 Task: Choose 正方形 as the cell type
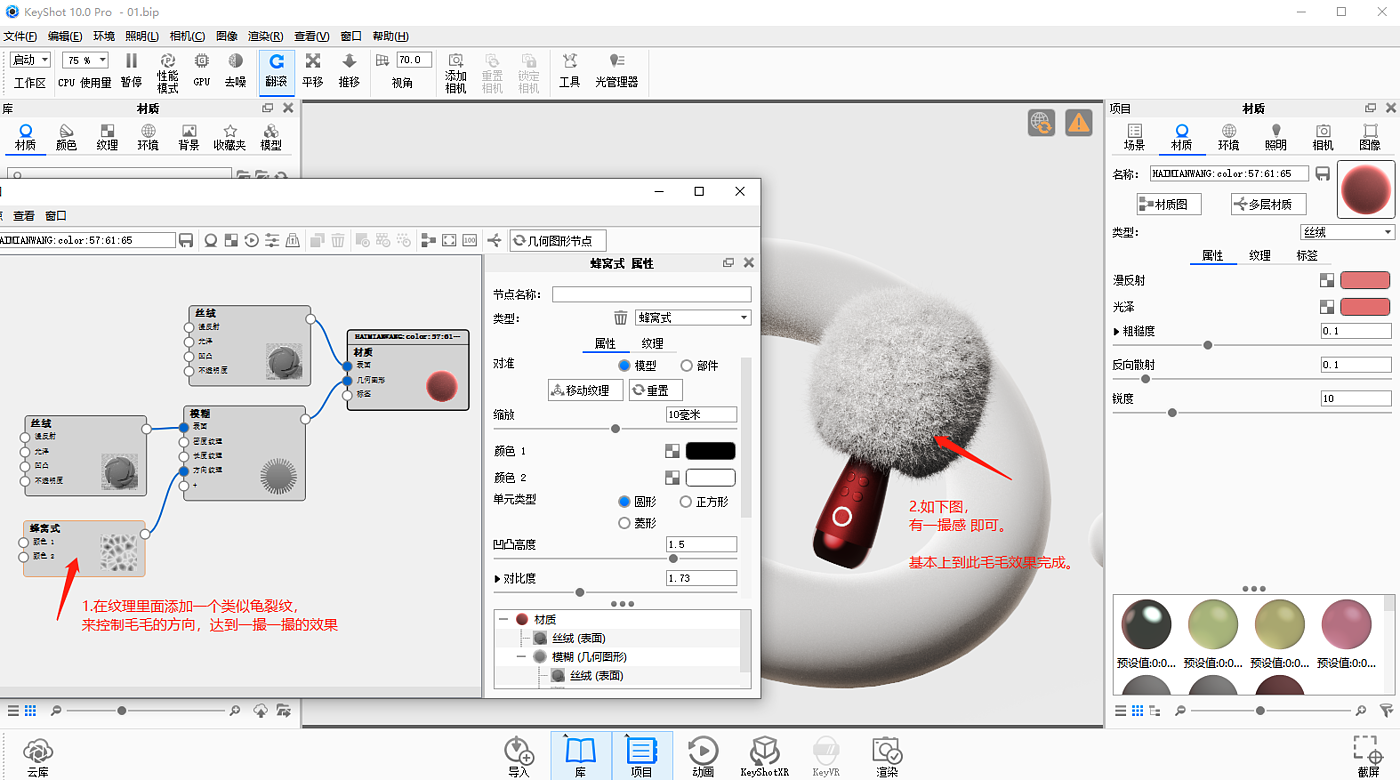(x=686, y=501)
